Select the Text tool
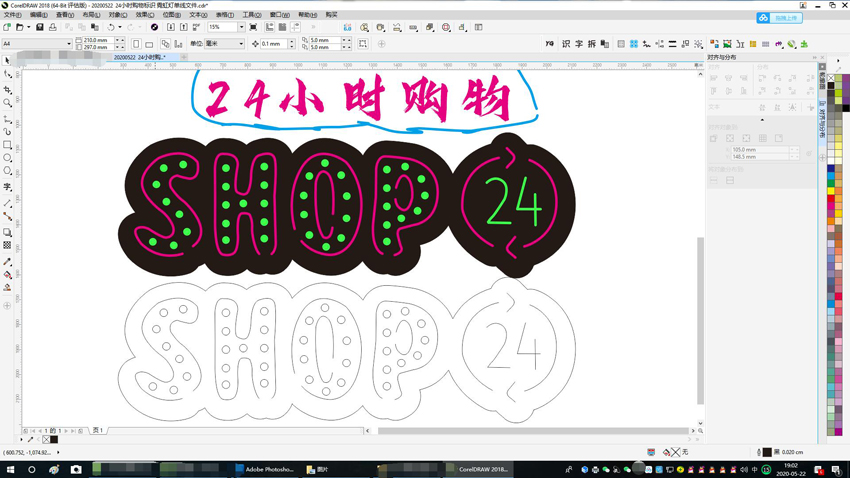Image resolution: width=850 pixels, height=478 pixels. coord(7,187)
